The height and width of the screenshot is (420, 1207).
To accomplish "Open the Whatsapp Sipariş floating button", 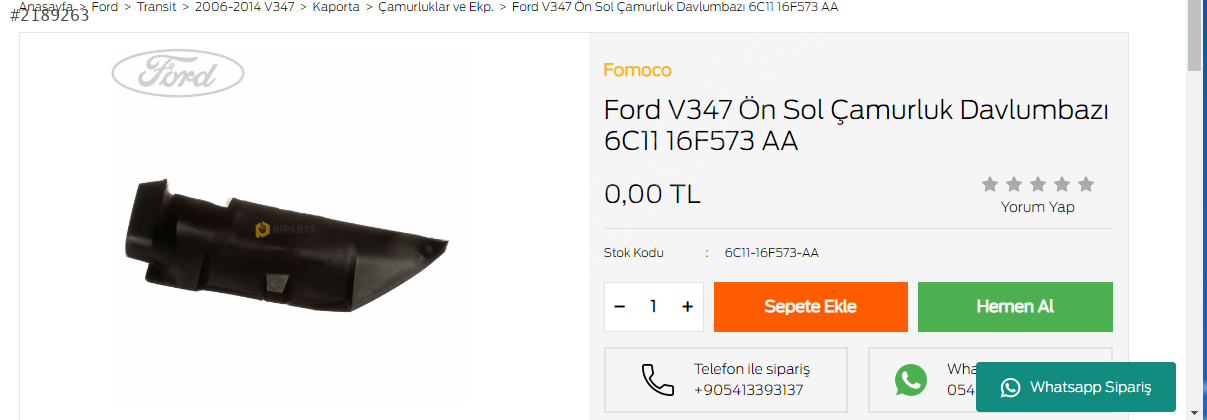I will 1076,387.
